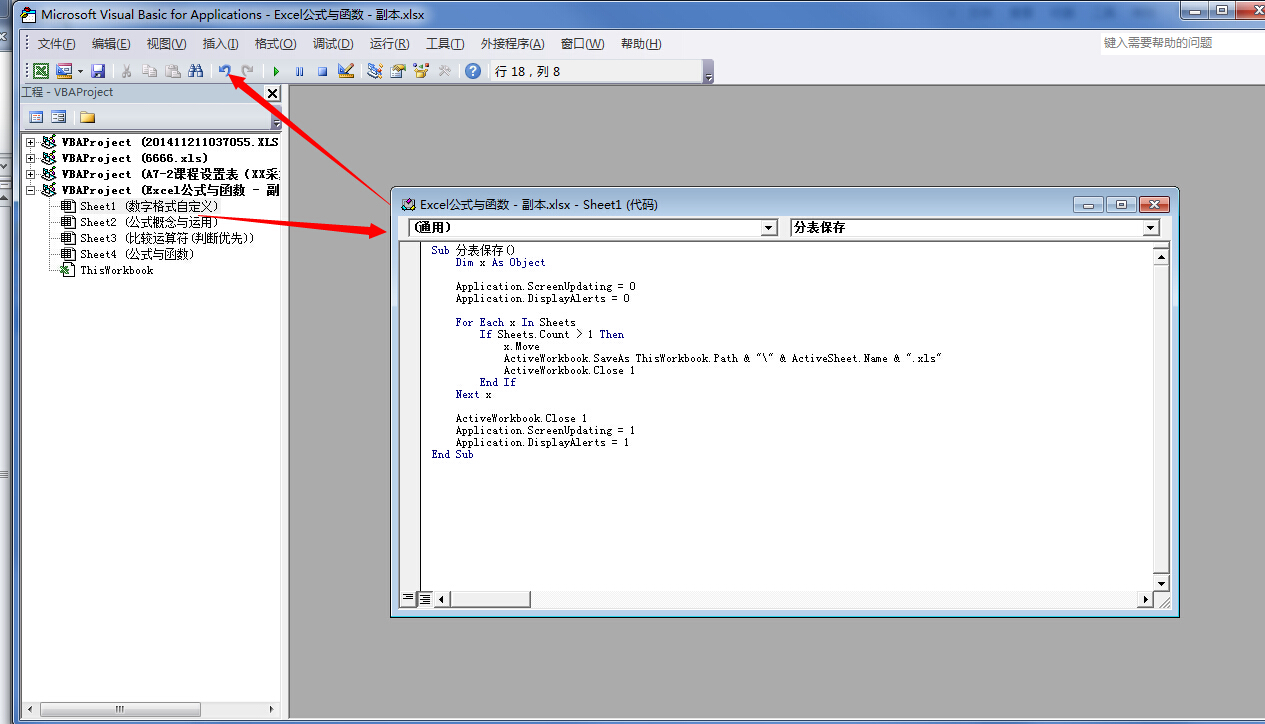Open standard toolbar options arrow
The height and width of the screenshot is (724, 1265).
click(x=709, y=72)
